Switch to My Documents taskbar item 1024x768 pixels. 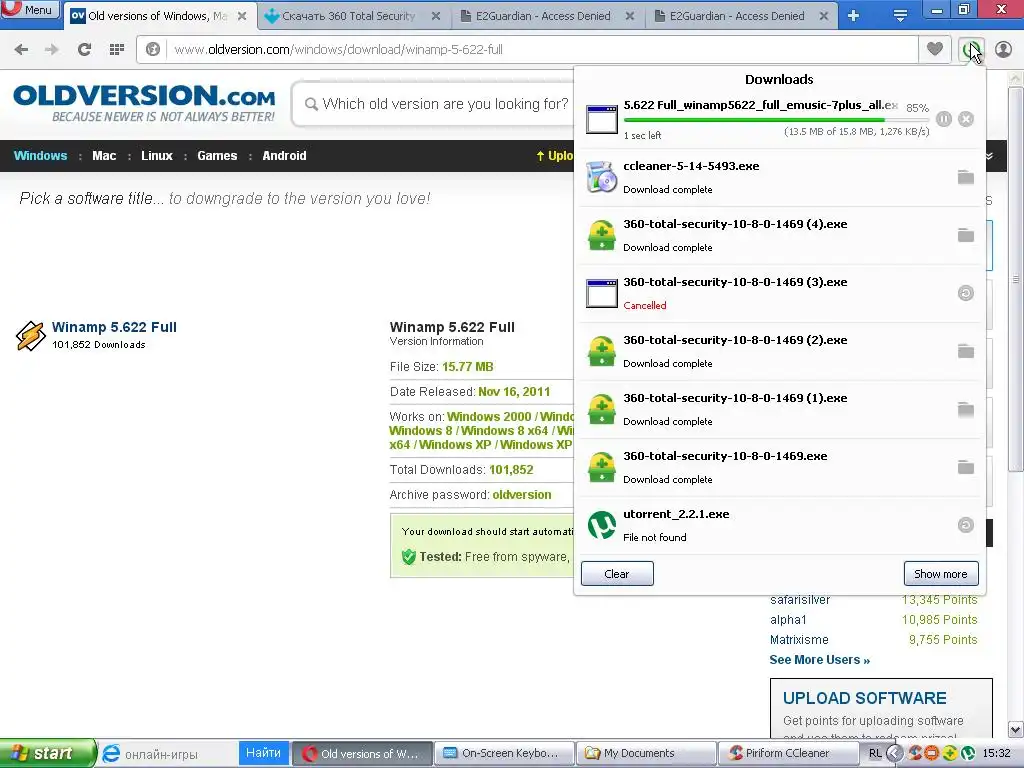tap(645, 754)
